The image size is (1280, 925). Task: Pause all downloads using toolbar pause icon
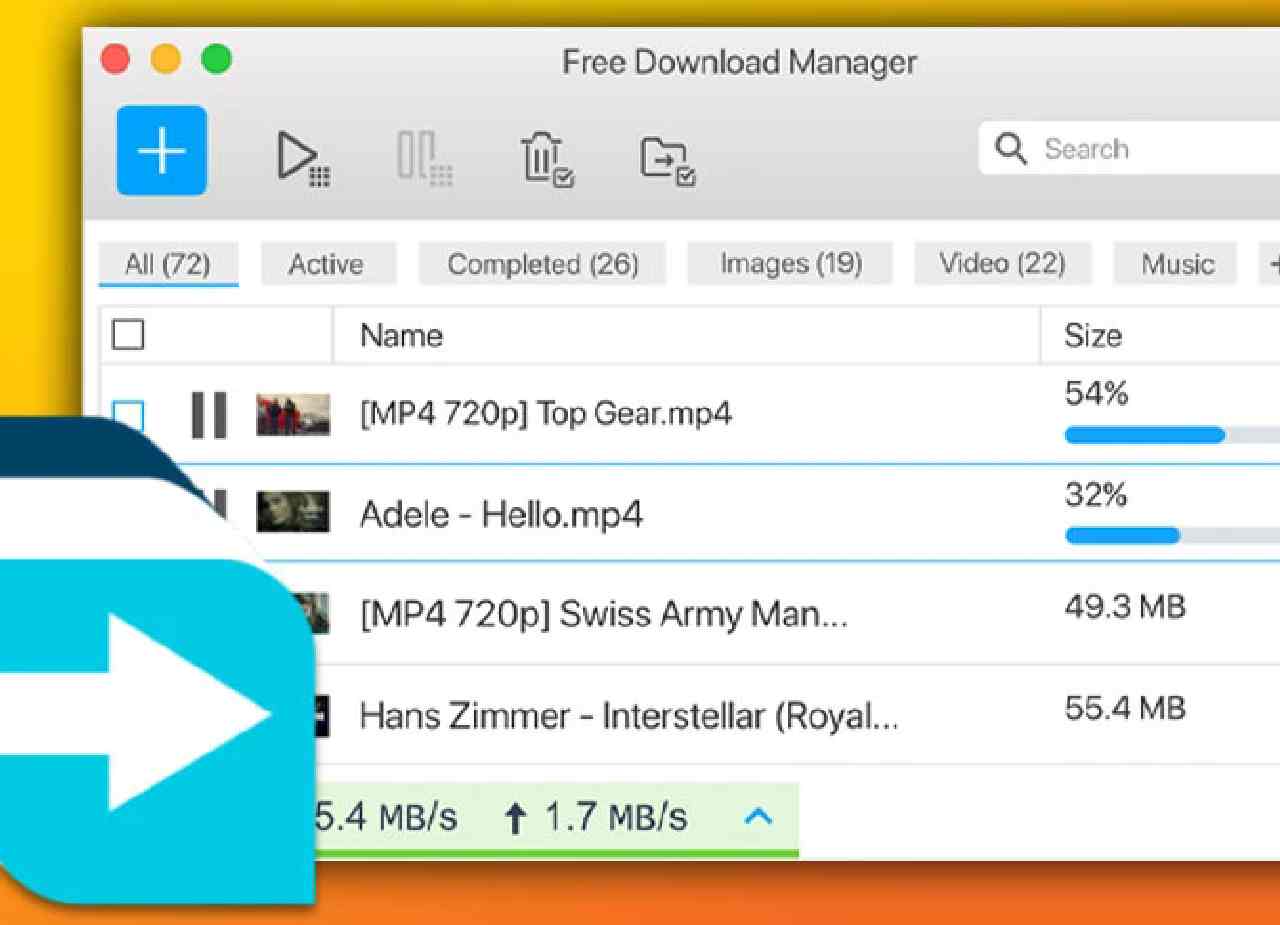click(x=424, y=158)
